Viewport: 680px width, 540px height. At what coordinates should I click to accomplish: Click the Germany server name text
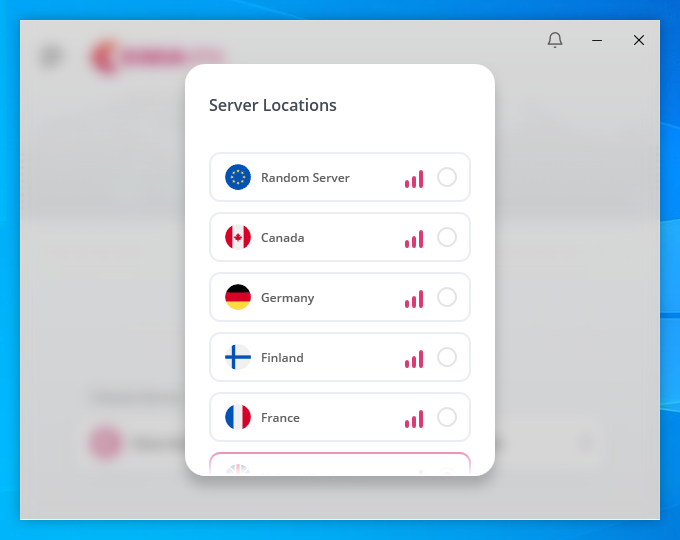click(288, 298)
